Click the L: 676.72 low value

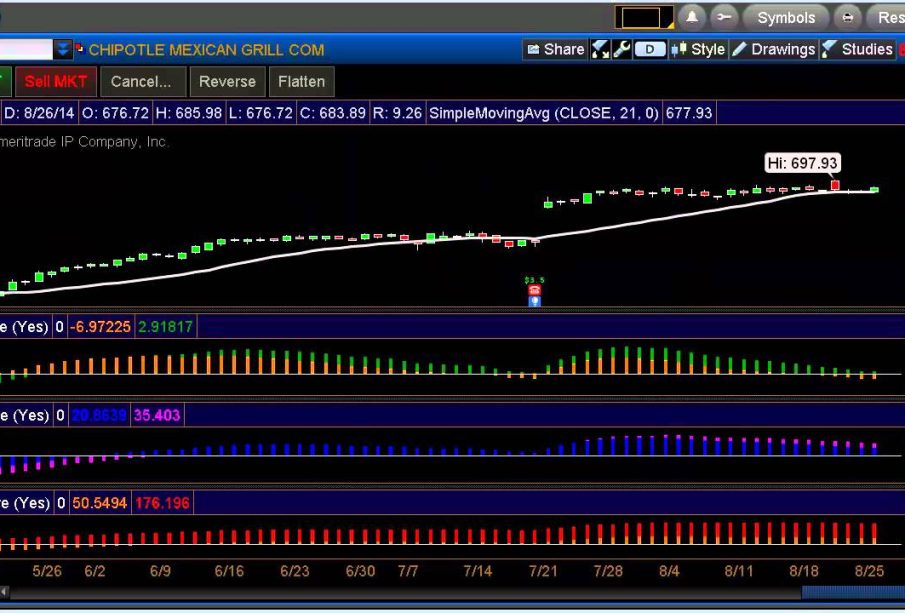point(261,113)
